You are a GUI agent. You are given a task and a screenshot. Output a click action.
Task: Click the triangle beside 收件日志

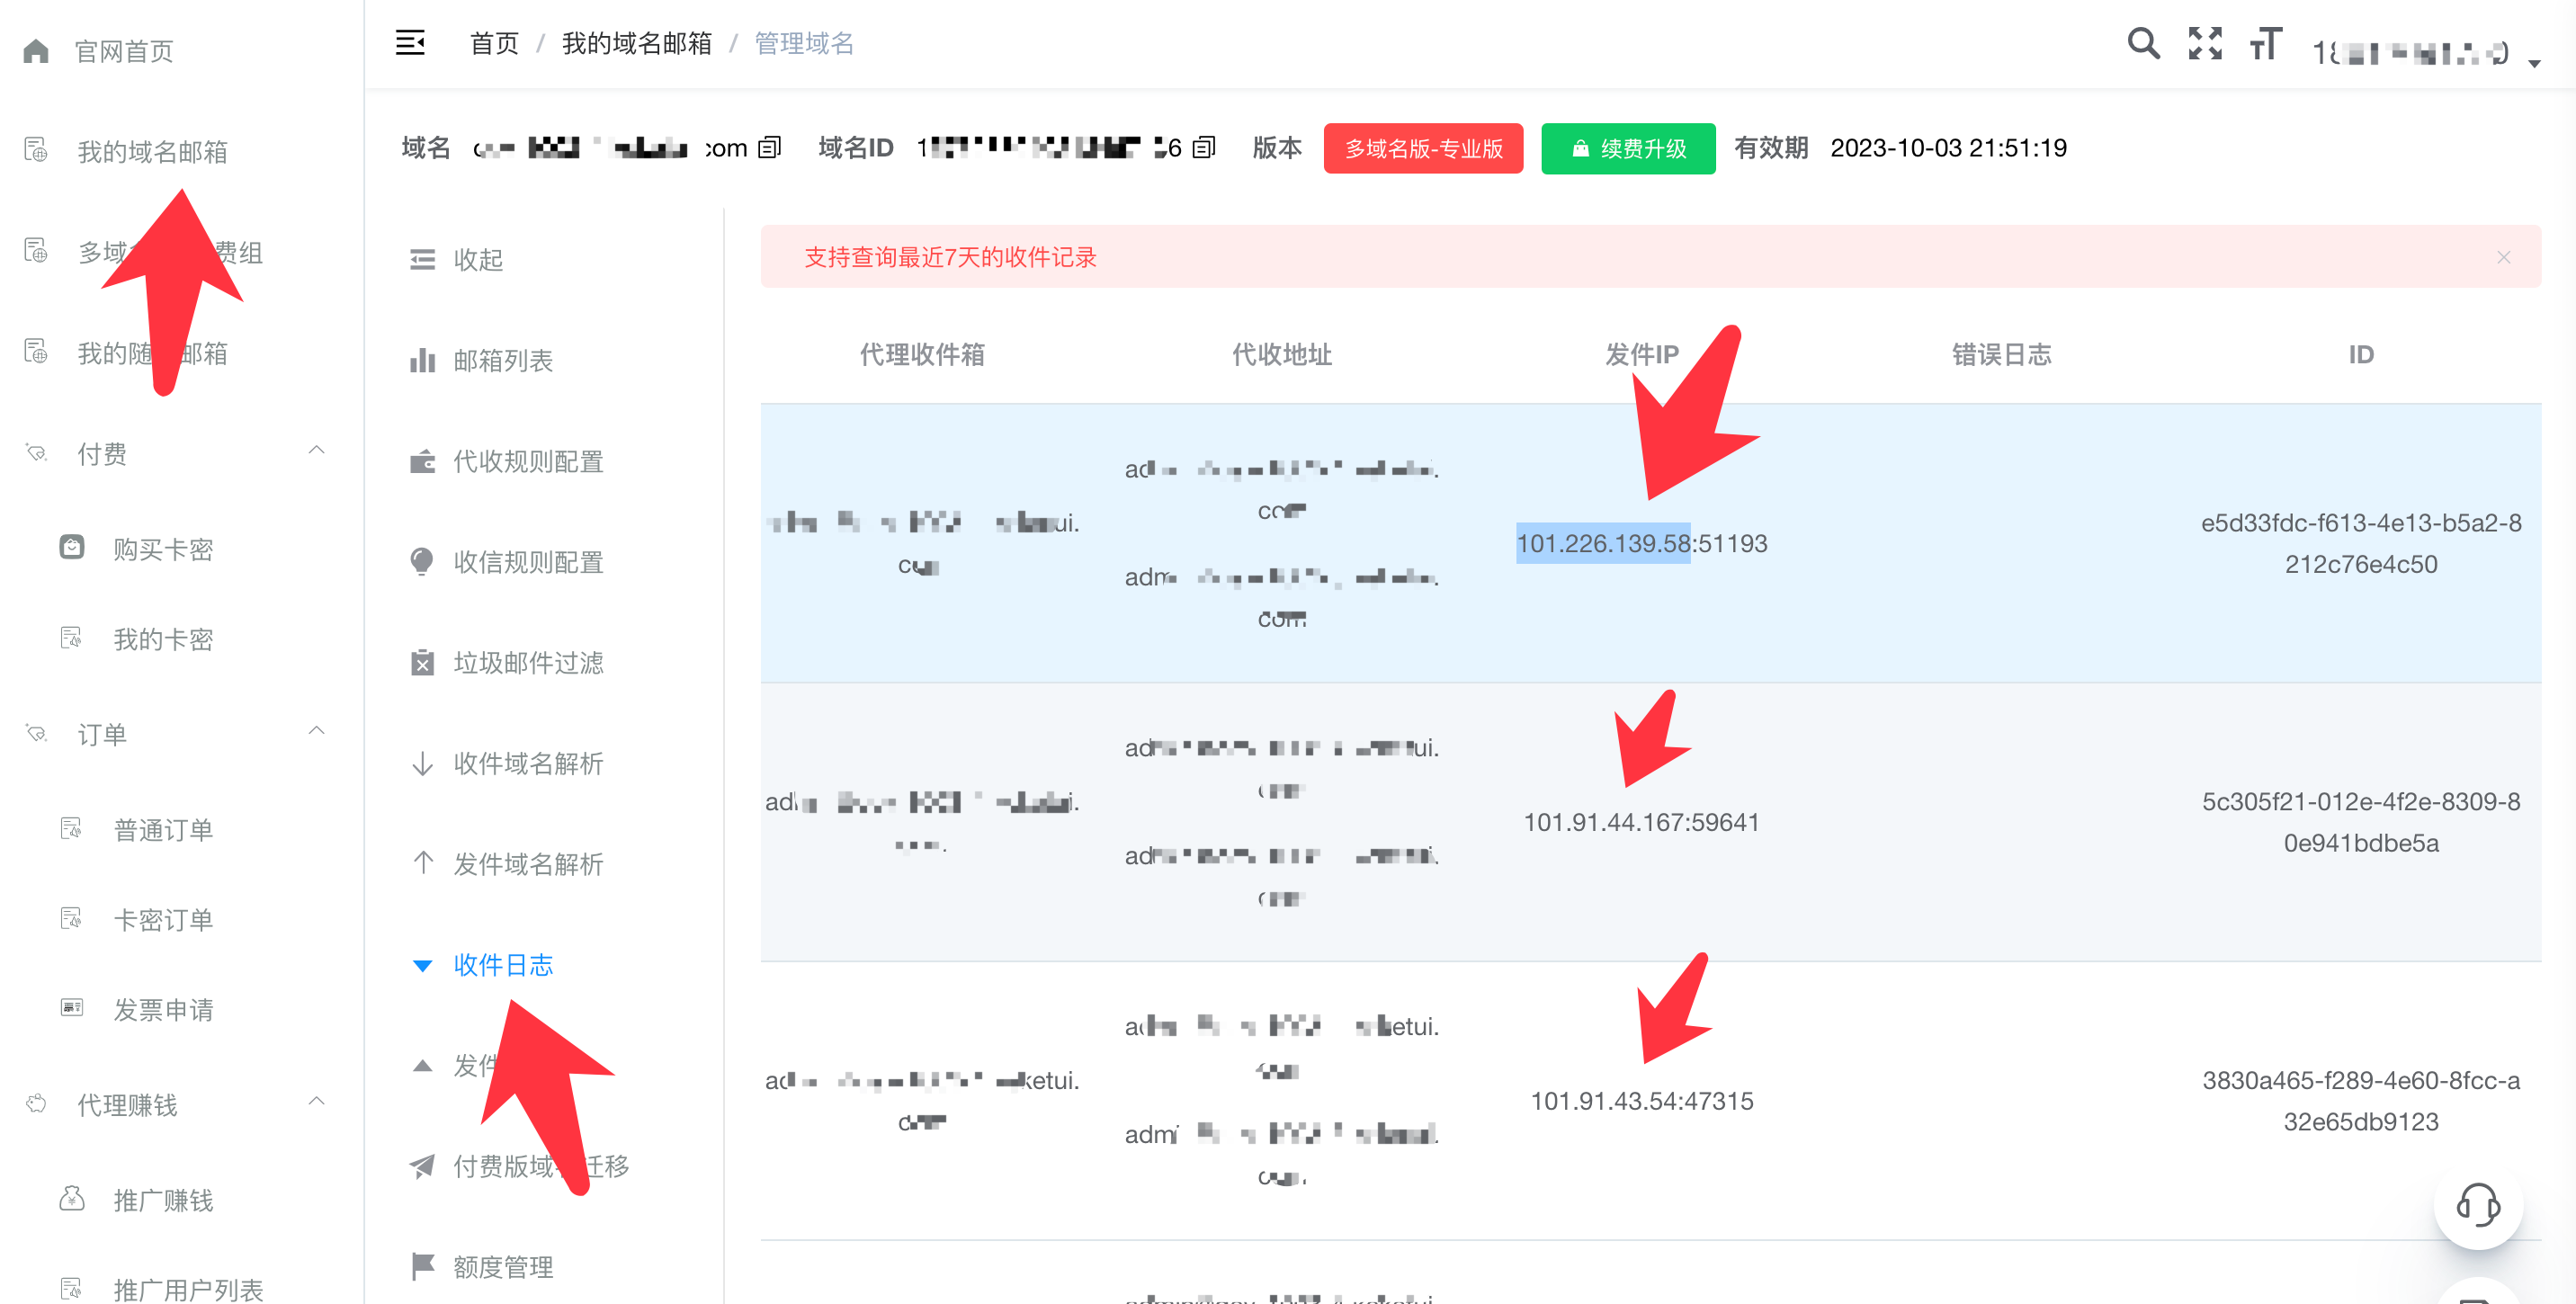[x=422, y=966]
